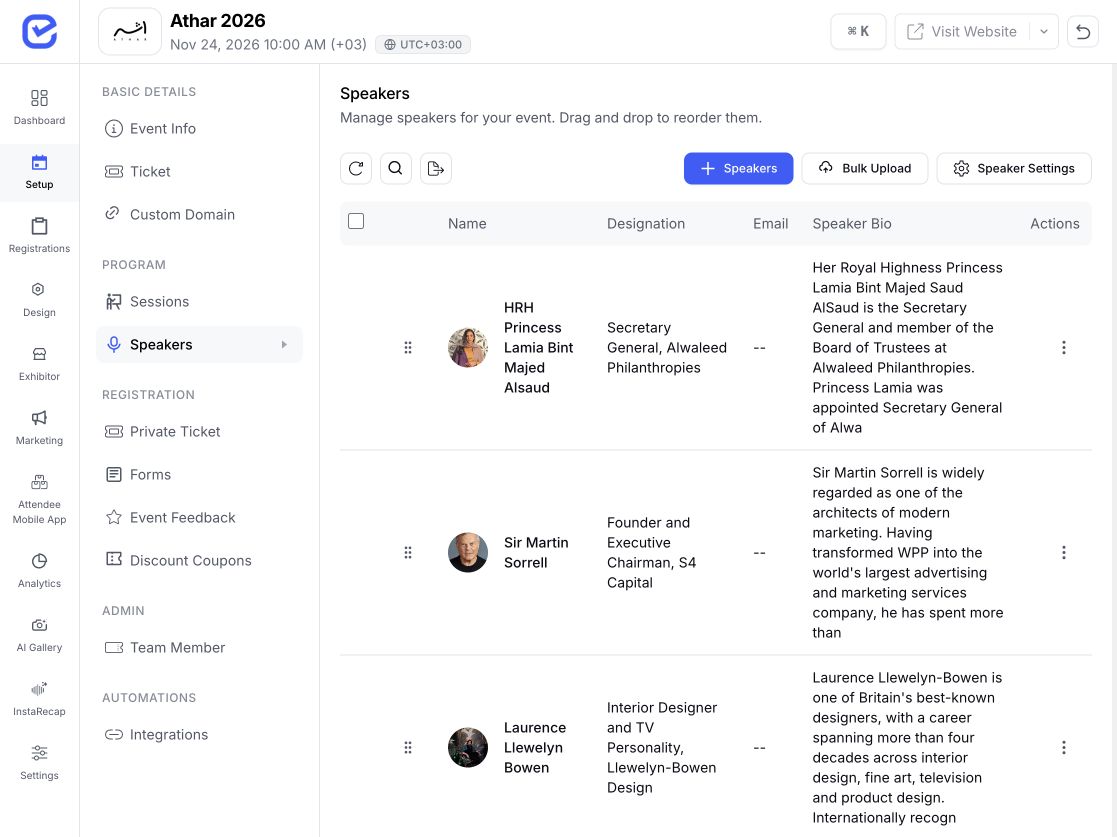Click drag handle for Sir Martin Sorrell row
The image size is (1117, 837).
tap(408, 553)
